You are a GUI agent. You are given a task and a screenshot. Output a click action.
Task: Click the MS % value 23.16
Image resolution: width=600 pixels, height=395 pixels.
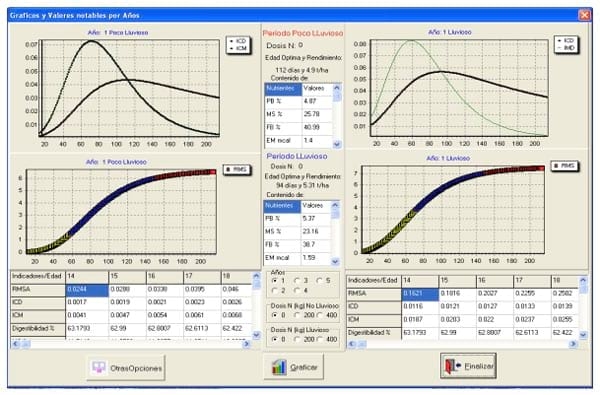point(316,232)
